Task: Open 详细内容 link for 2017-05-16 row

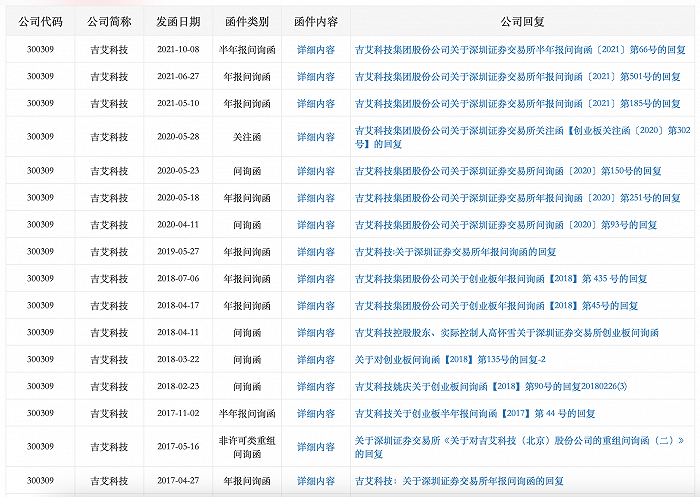Action: (x=316, y=447)
